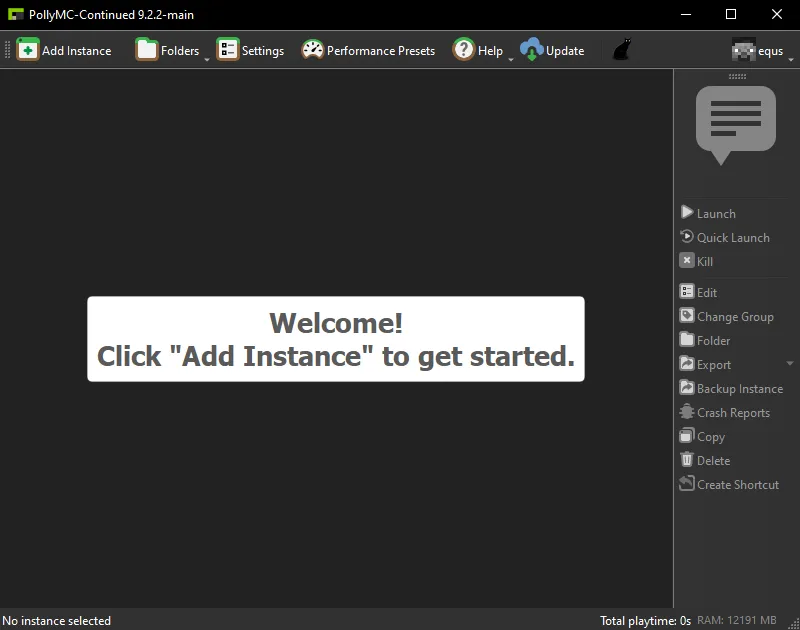800x630 pixels.
Task: Open Crash Reports
Action: pyautogui.click(x=725, y=412)
